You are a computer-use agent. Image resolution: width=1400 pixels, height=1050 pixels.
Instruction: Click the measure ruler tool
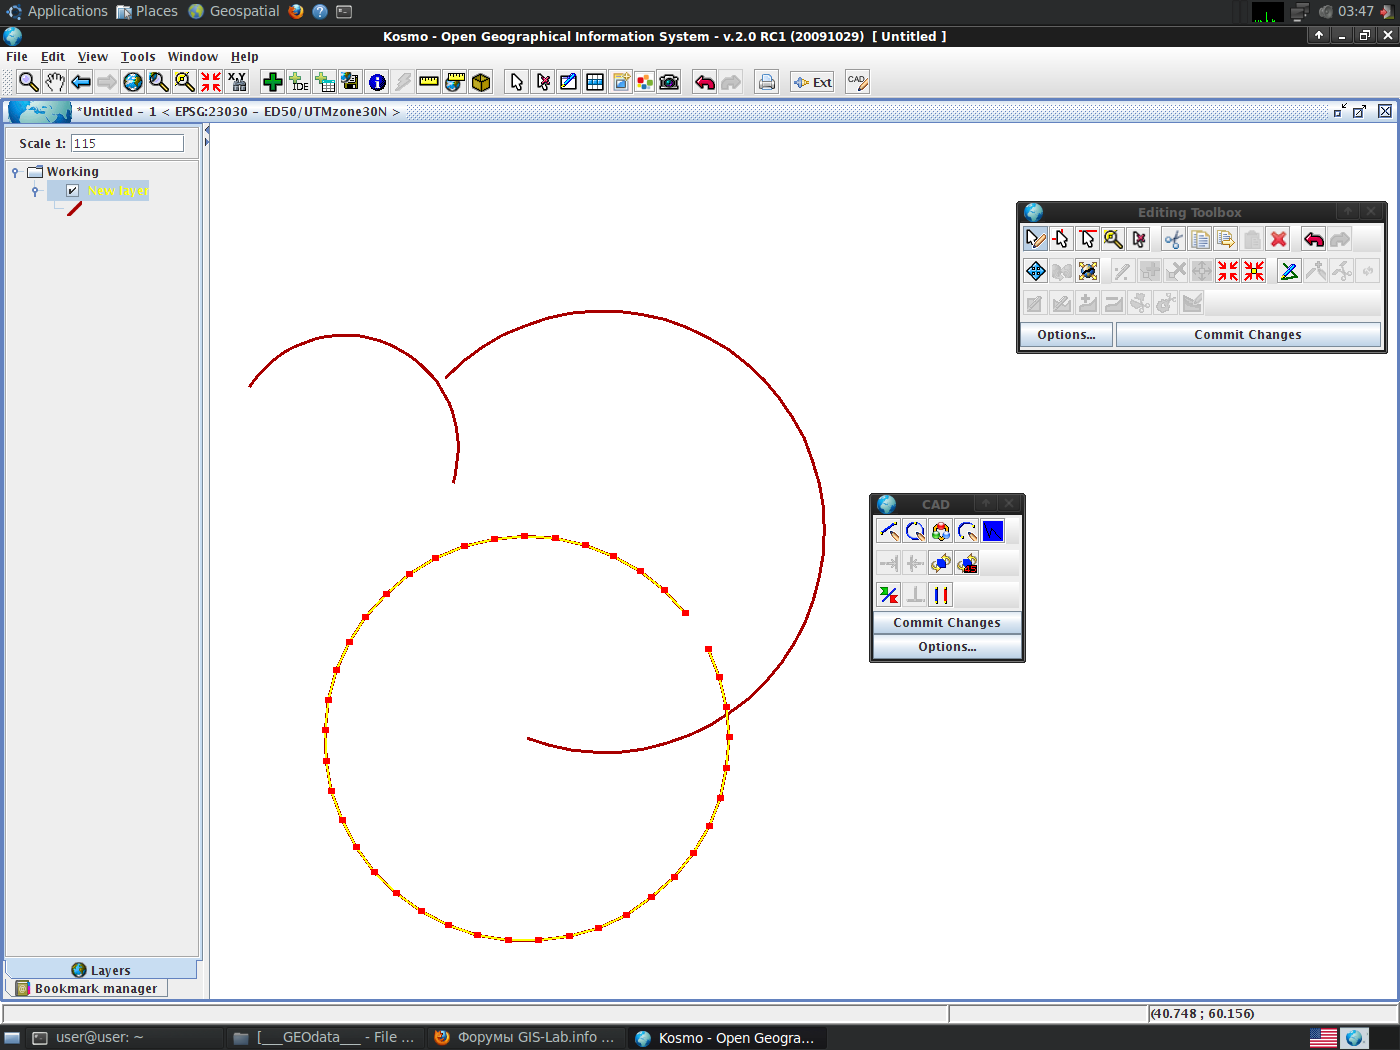coord(429,82)
